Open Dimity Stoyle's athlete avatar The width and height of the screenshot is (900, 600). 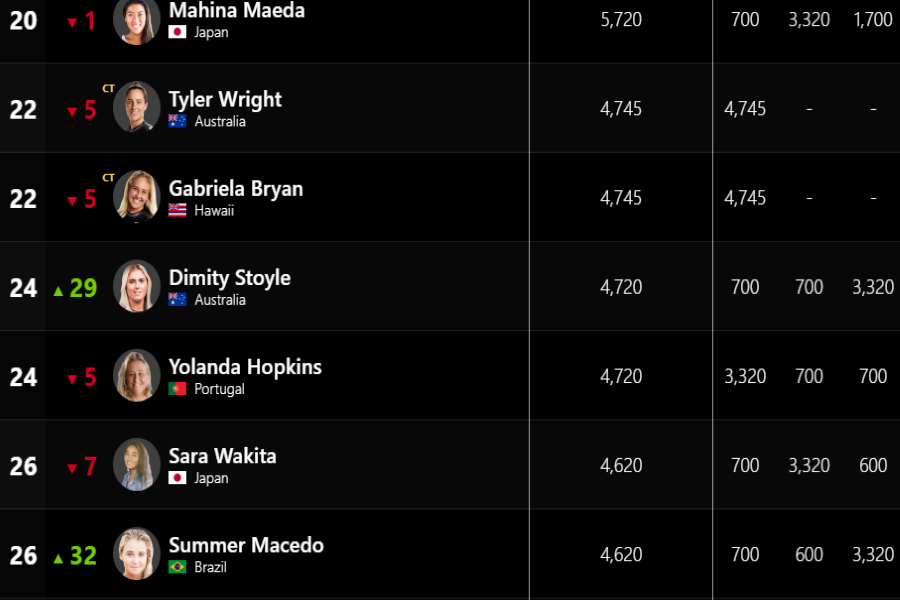click(137, 285)
